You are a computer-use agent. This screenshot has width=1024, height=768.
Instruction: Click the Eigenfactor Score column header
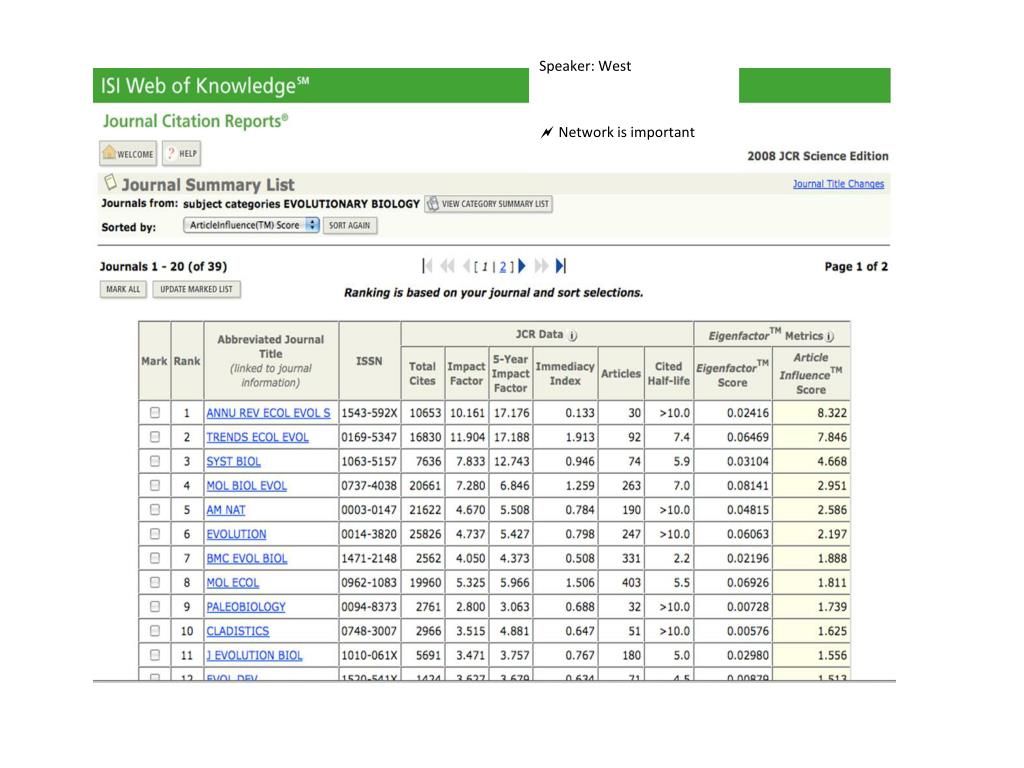[x=732, y=375]
